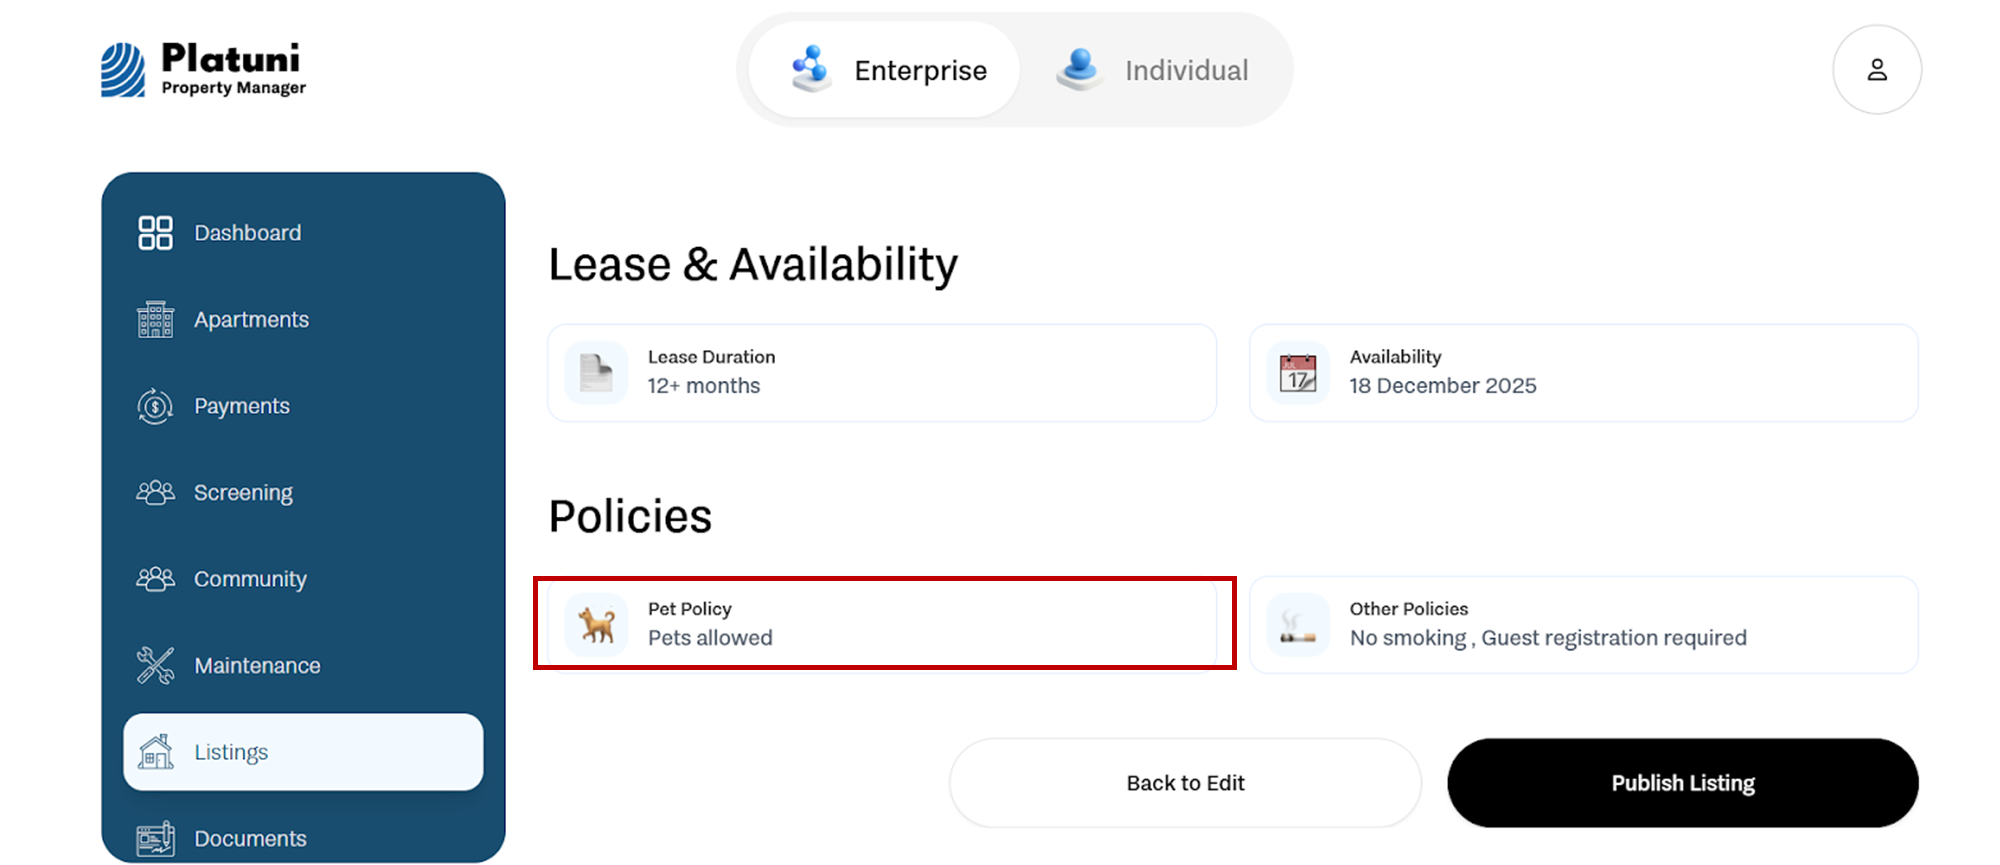The image size is (2000, 865).
Task: Click the Back to Edit button
Action: 1185,783
